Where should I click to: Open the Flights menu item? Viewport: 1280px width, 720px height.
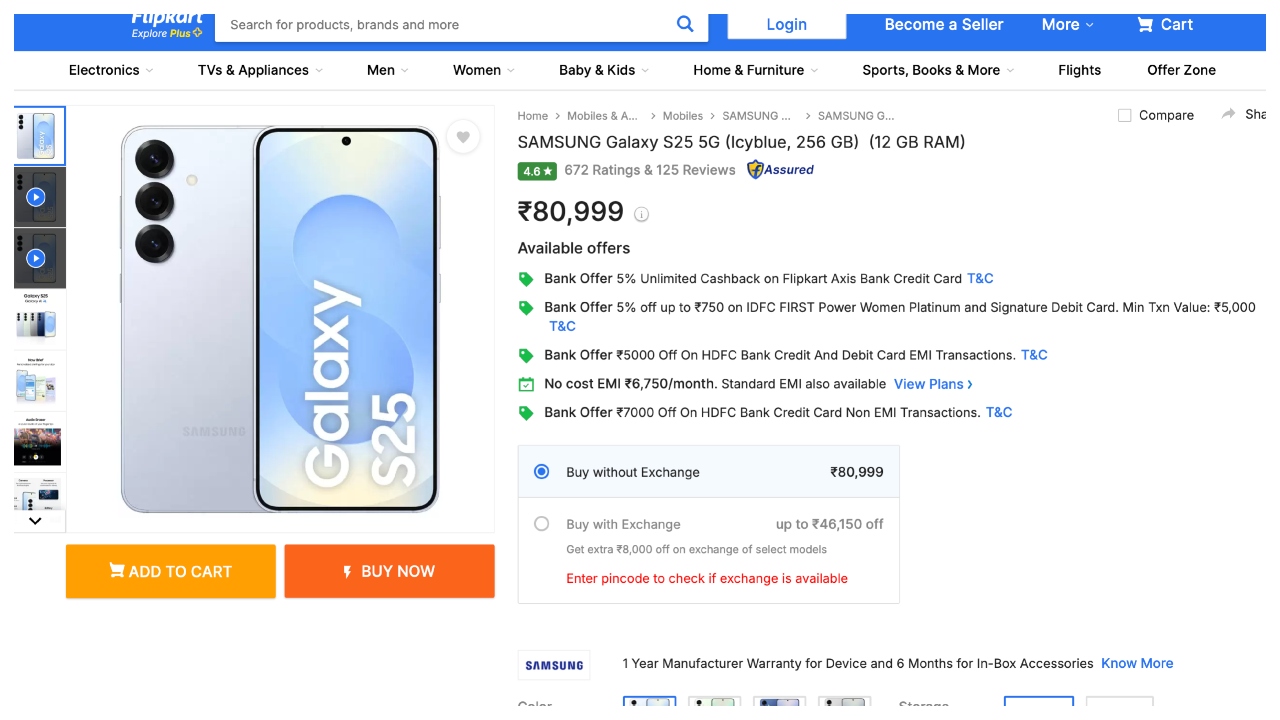[x=1079, y=70]
